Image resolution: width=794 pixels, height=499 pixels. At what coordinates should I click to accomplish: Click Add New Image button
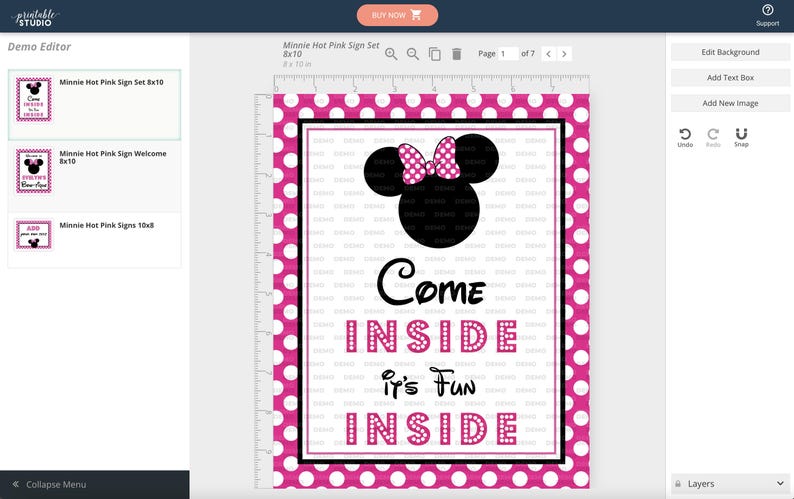pos(730,103)
